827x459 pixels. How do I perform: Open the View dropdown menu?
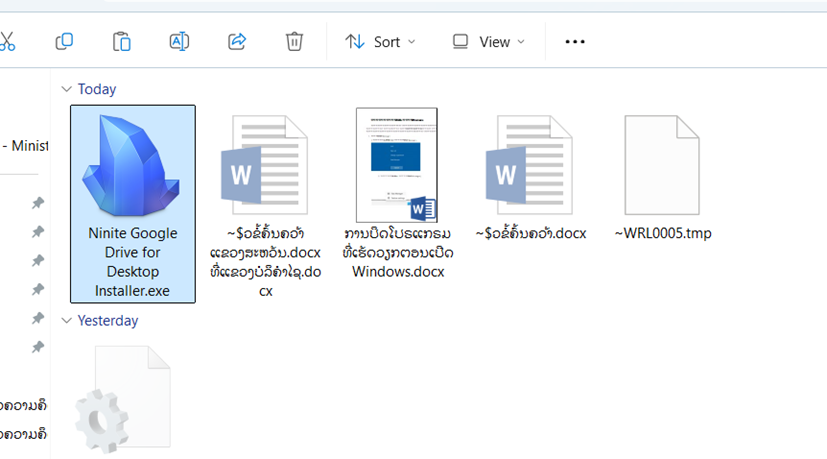point(488,42)
